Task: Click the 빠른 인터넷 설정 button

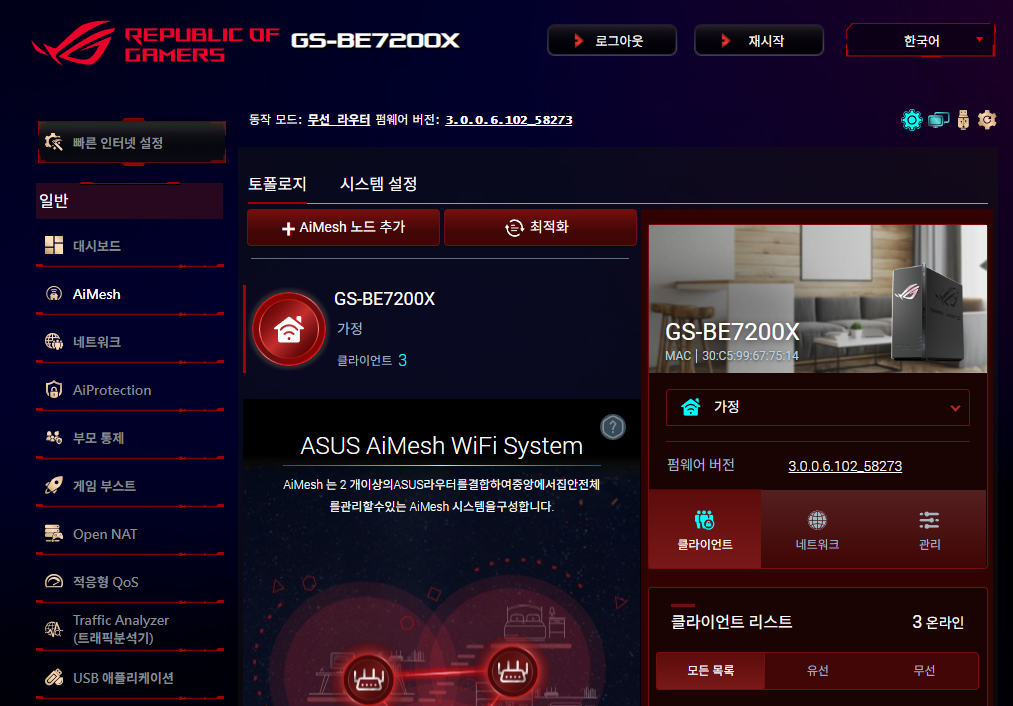Action: [132, 142]
